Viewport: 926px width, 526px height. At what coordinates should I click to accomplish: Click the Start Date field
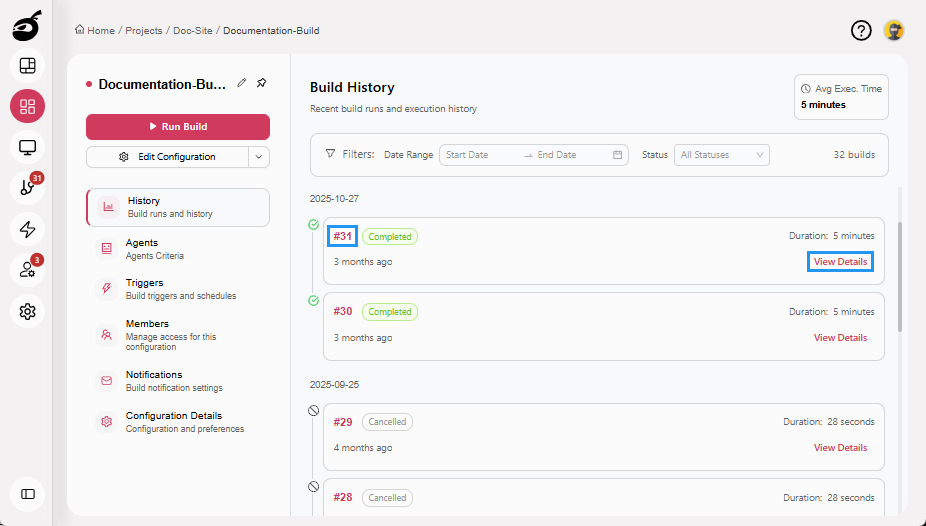pos(481,155)
